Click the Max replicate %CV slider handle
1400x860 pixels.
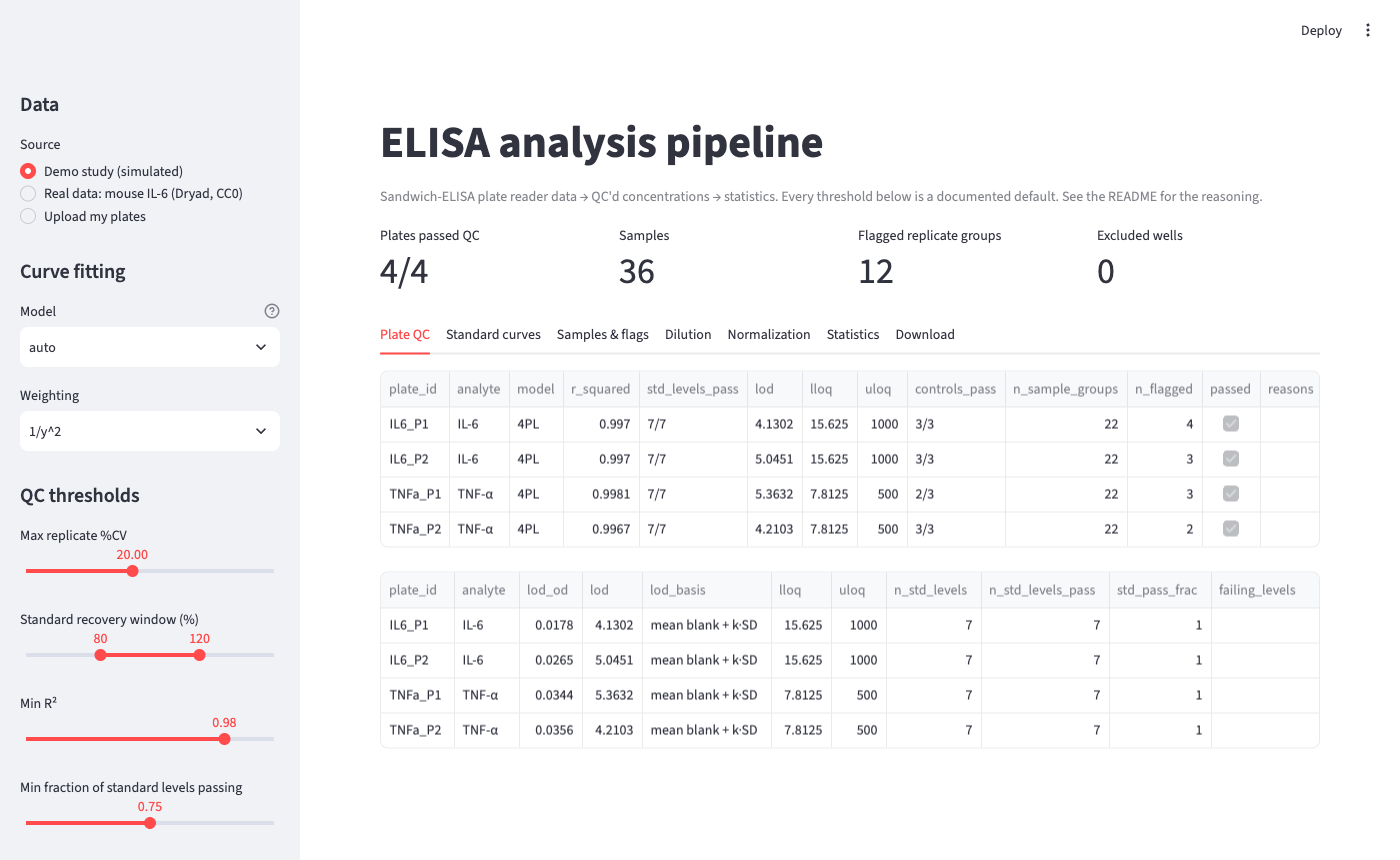132,571
